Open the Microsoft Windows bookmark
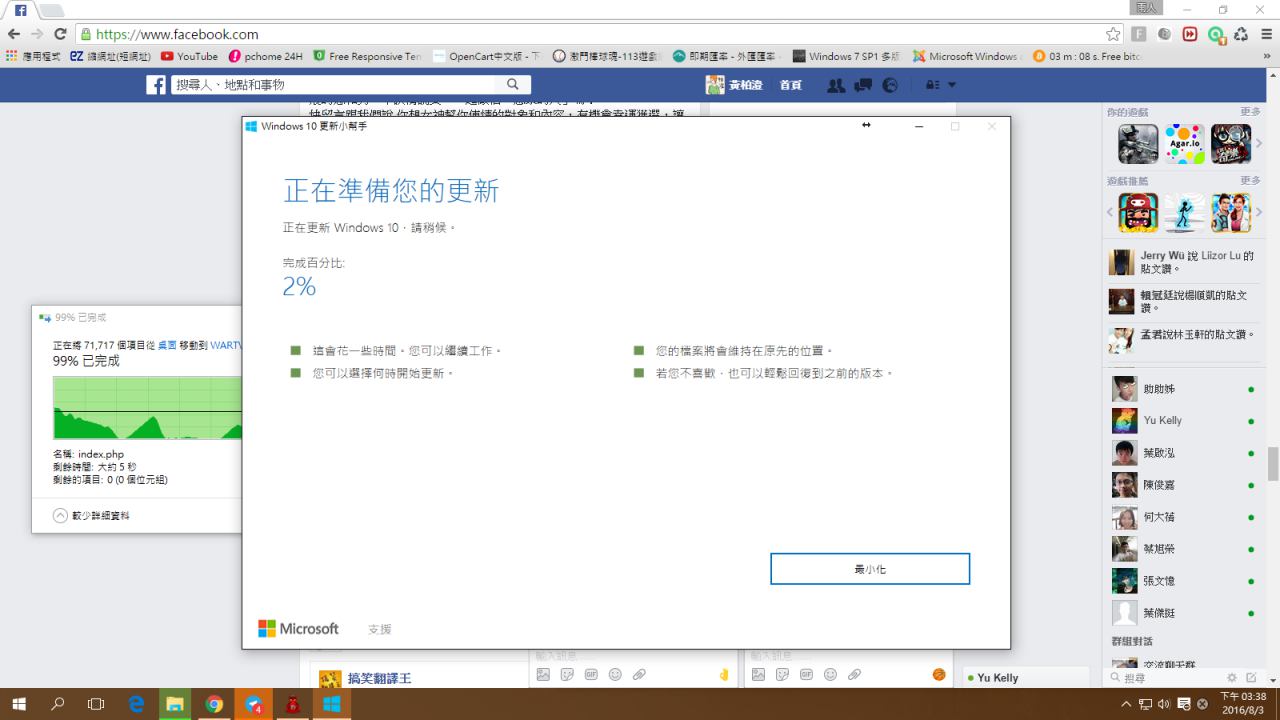The height and width of the screenshot is (720, 1280). (x=965, y=56)
